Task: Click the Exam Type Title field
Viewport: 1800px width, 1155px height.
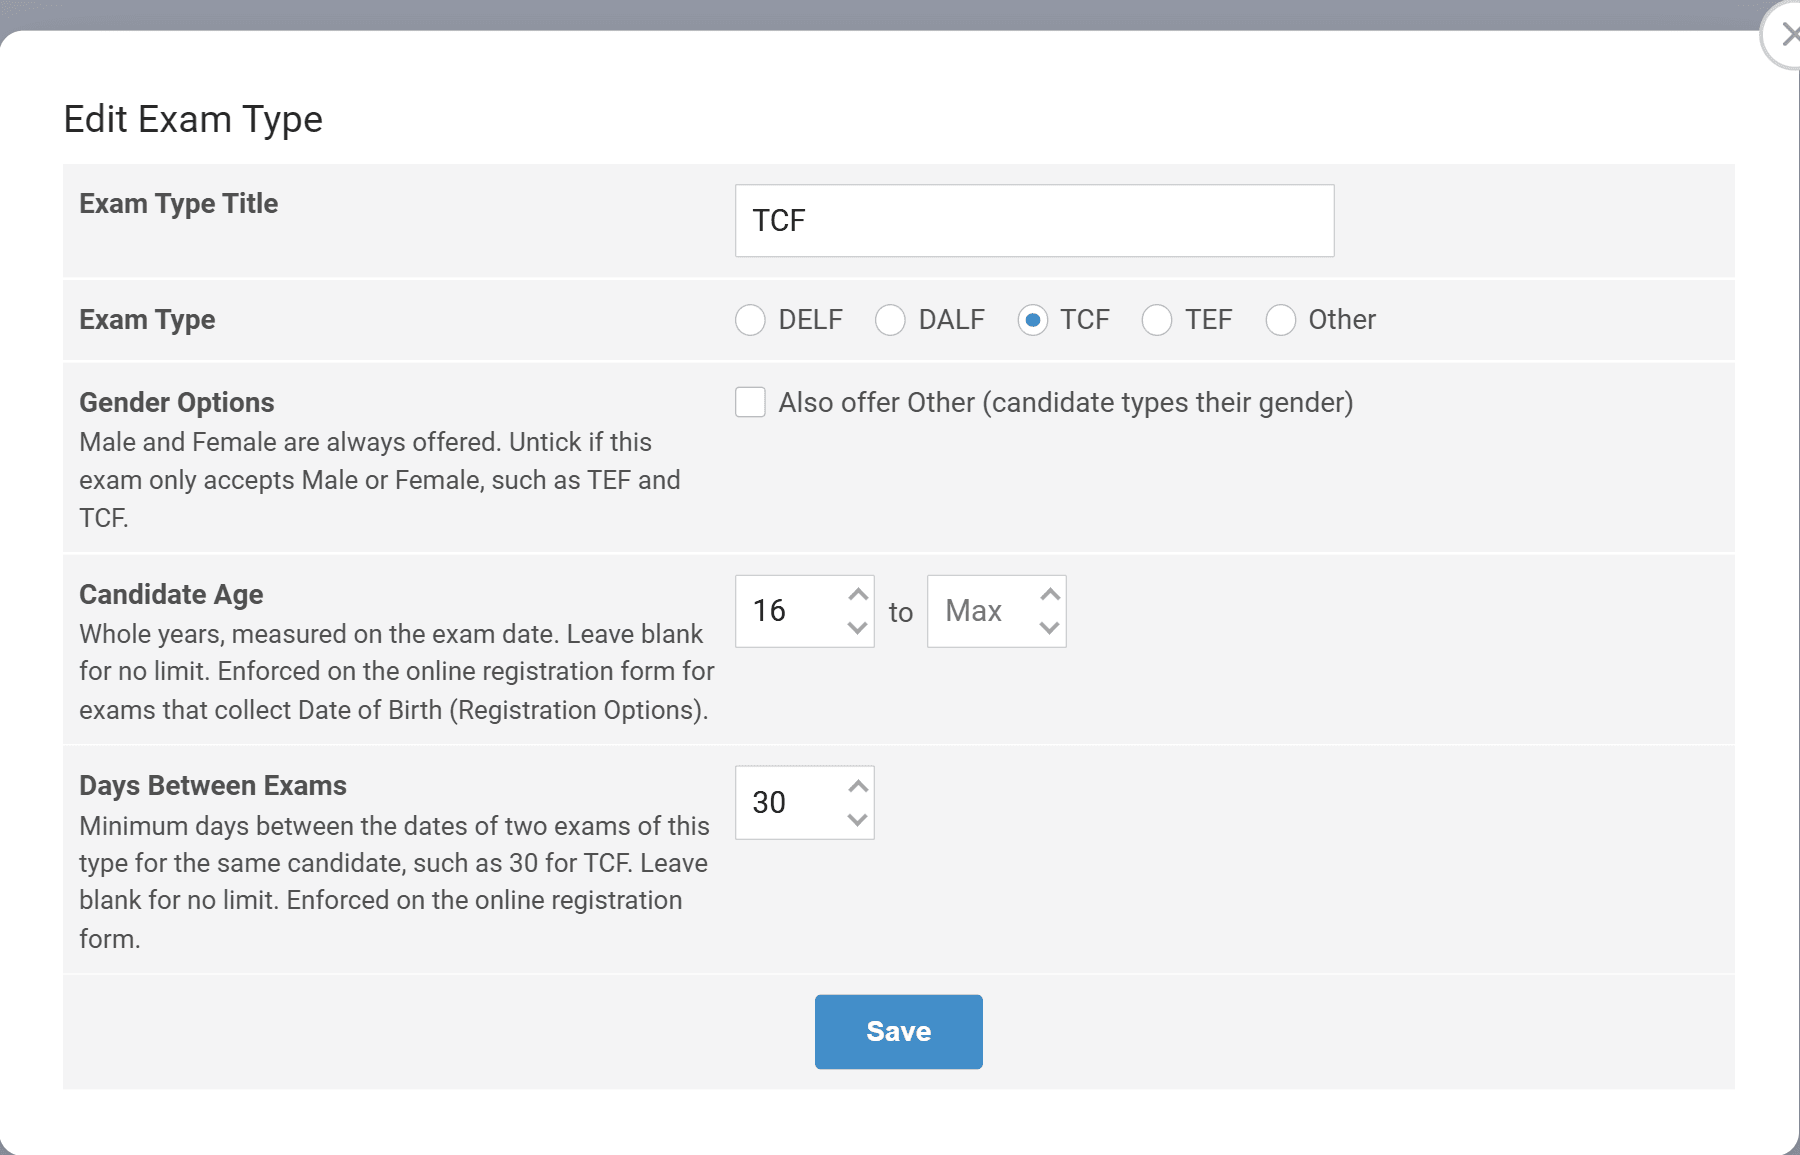Action: 1034,220
